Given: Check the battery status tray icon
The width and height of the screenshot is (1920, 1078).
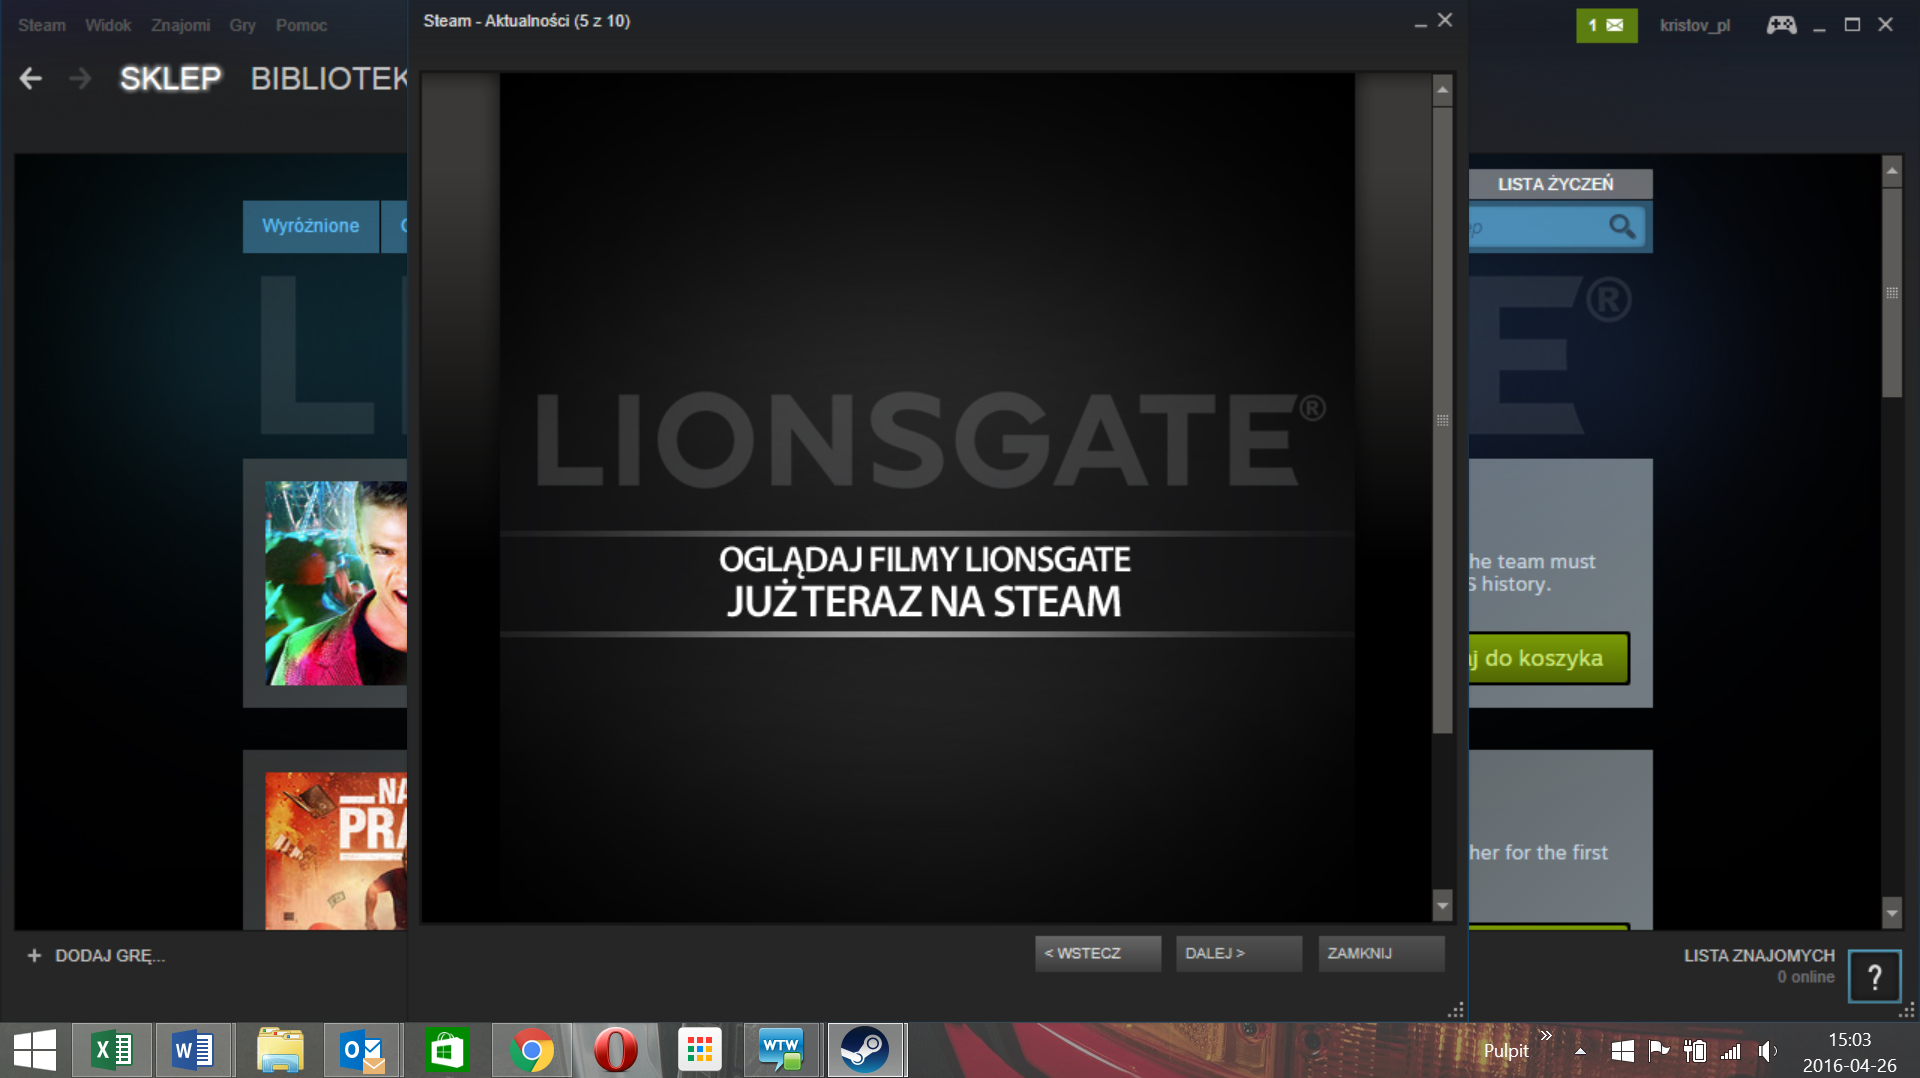Looking at the screenshot, I should 1695,1050.
